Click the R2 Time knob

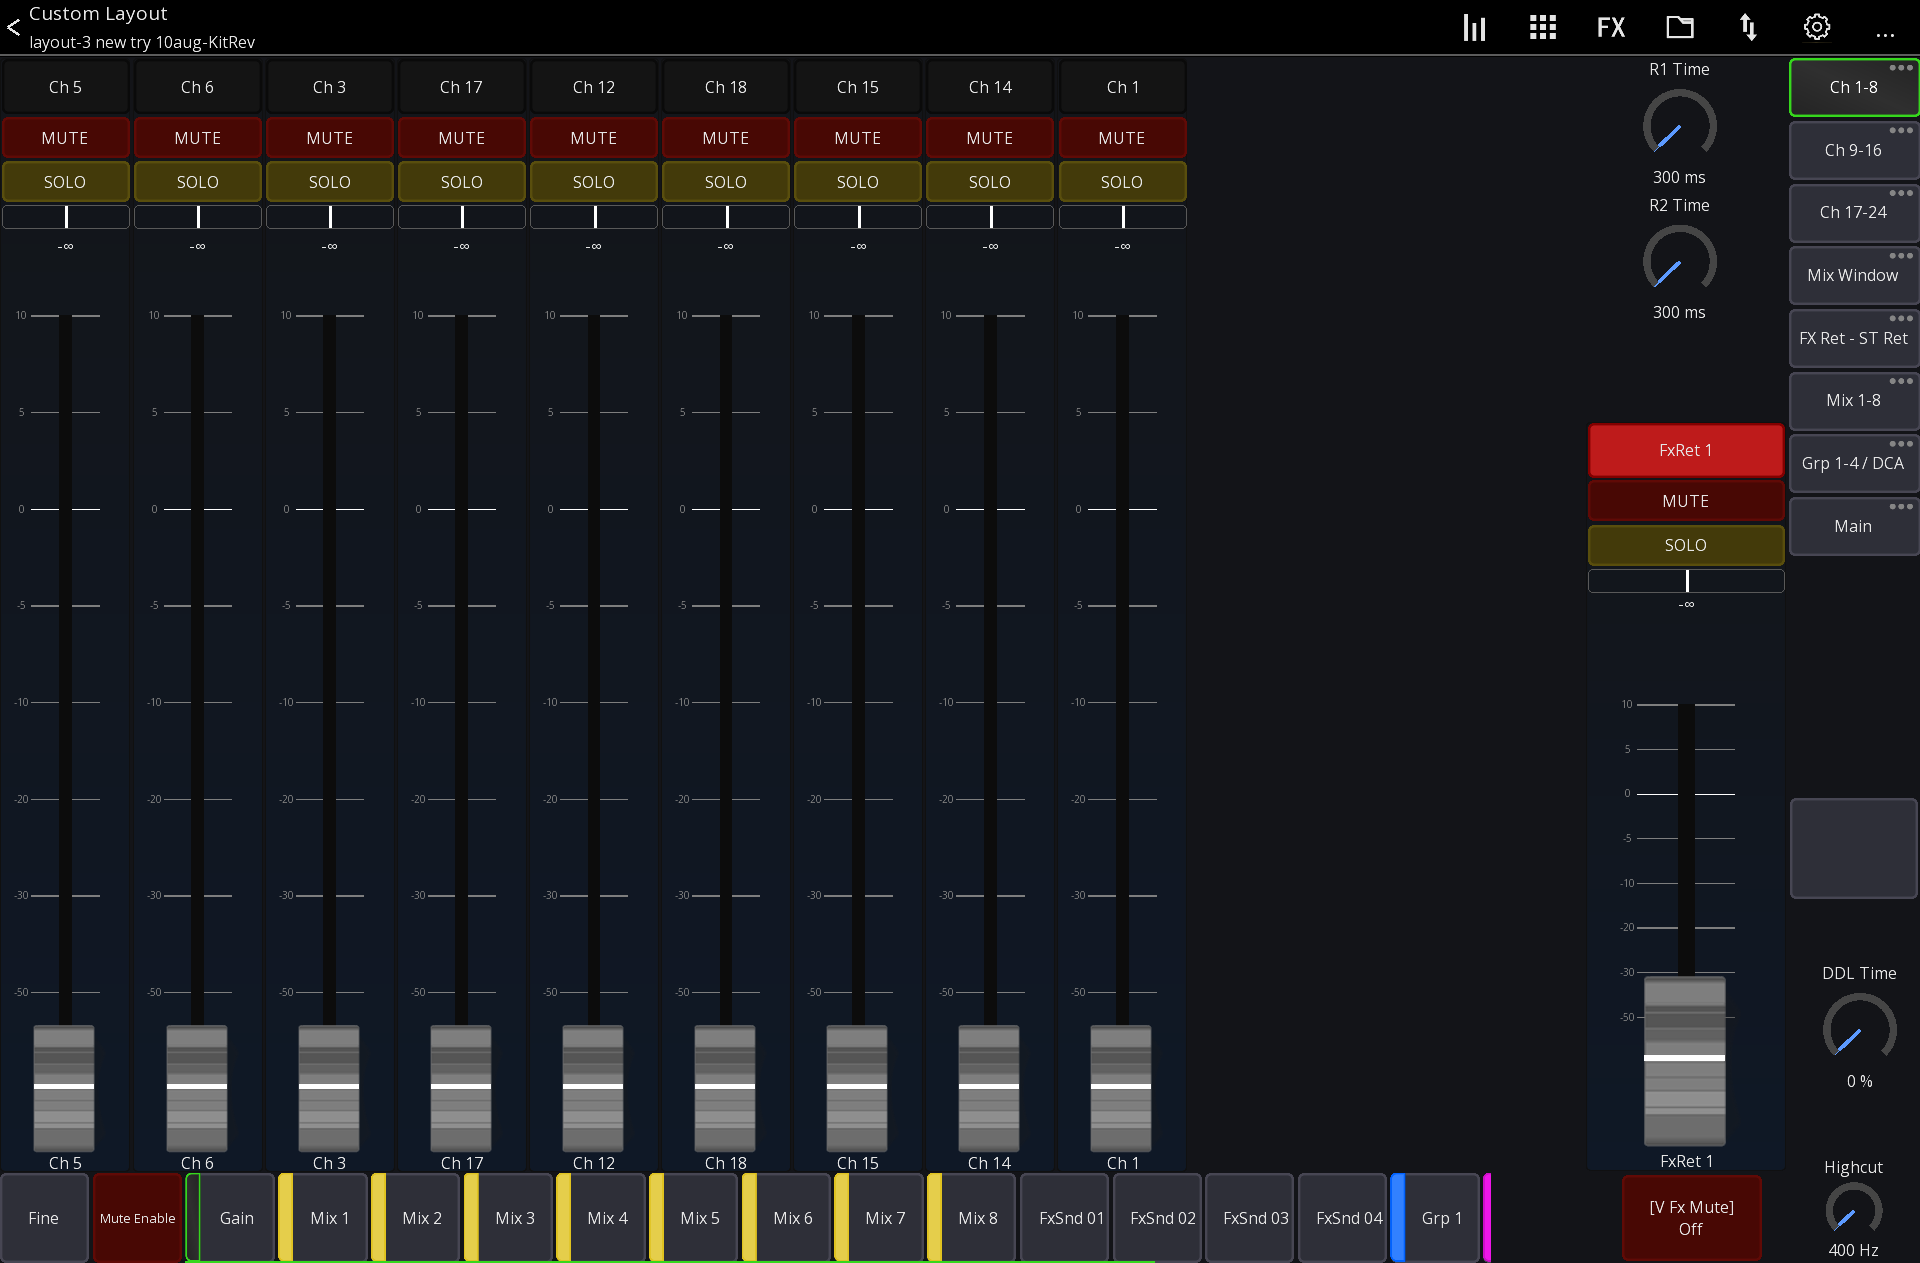(x=1679, y=260)
